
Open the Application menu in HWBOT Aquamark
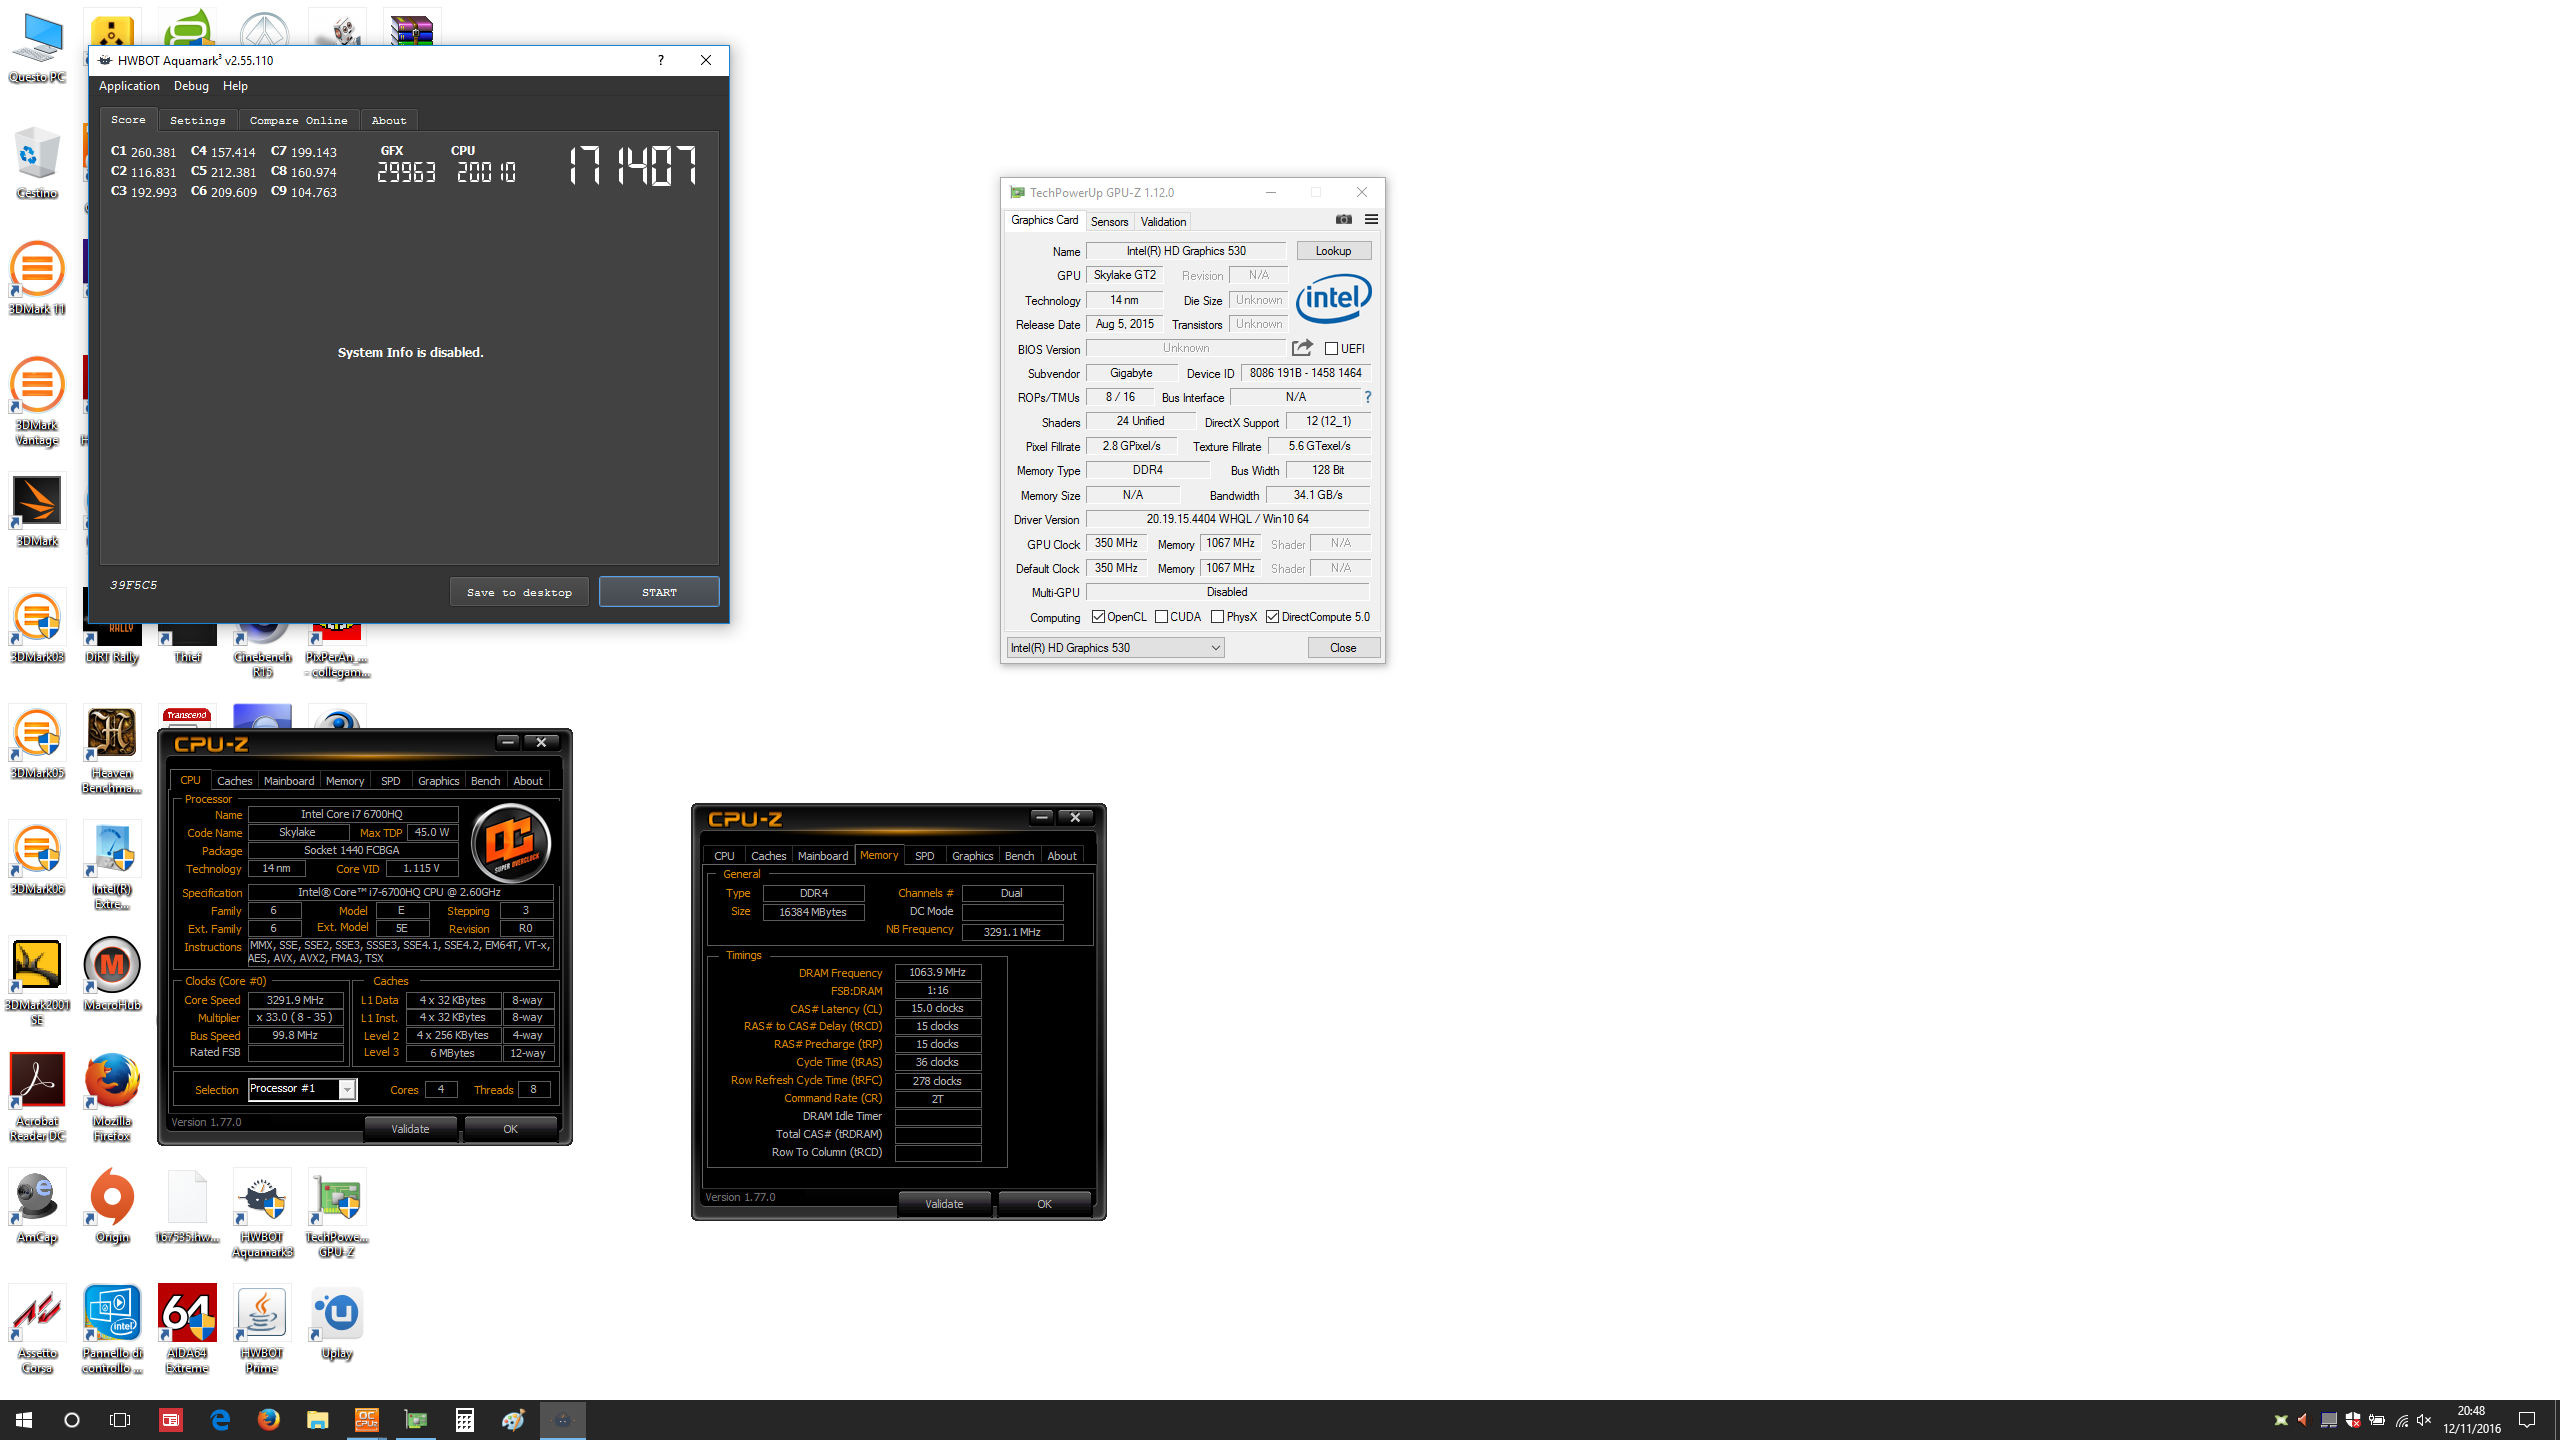coord(129,86)
